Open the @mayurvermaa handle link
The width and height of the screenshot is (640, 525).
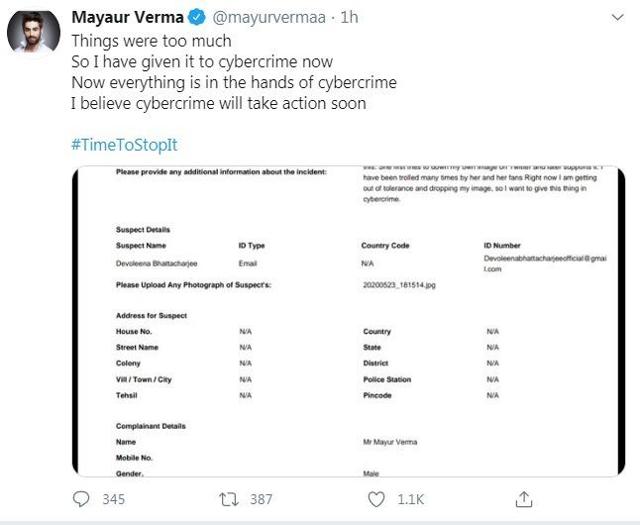pos(269,18)
